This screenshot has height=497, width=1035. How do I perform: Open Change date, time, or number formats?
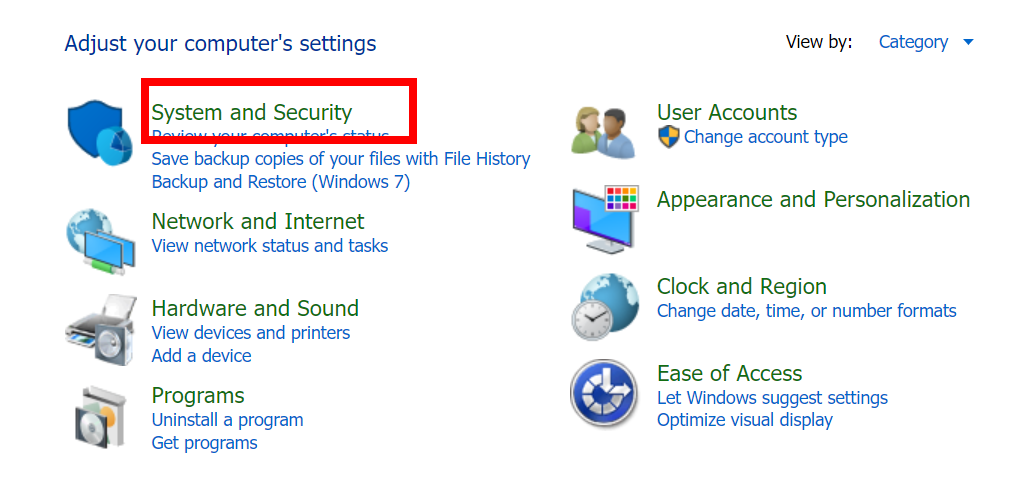(x=806, y=311)
